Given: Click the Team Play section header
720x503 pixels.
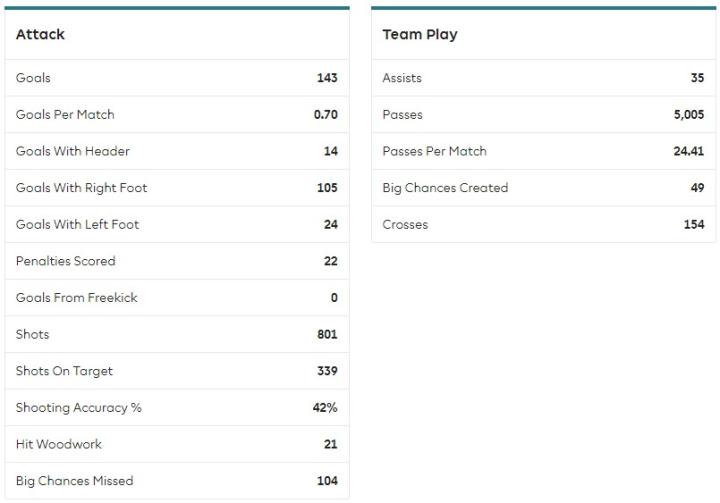Looking at the screenshot, I should [x=420, y=34].
